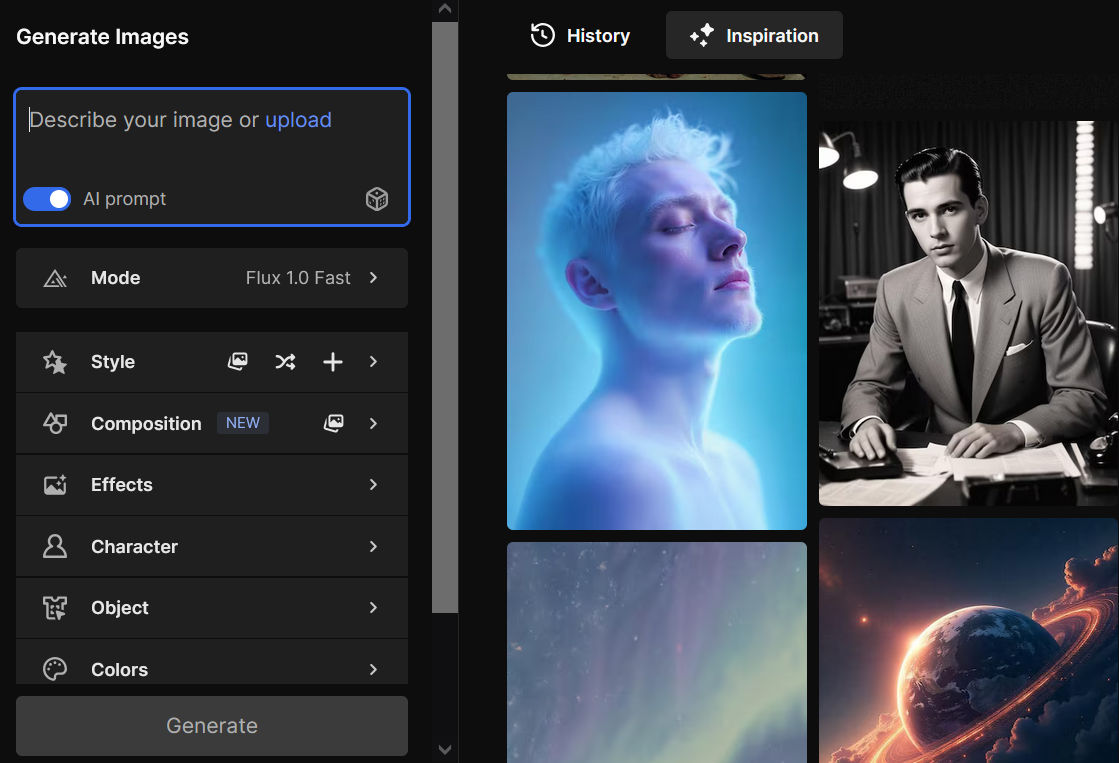Image resolution: width=1119 pixels, height=763 pixels.
Task: Click the Style image reference icon
Action: click(x=237, y=362)
